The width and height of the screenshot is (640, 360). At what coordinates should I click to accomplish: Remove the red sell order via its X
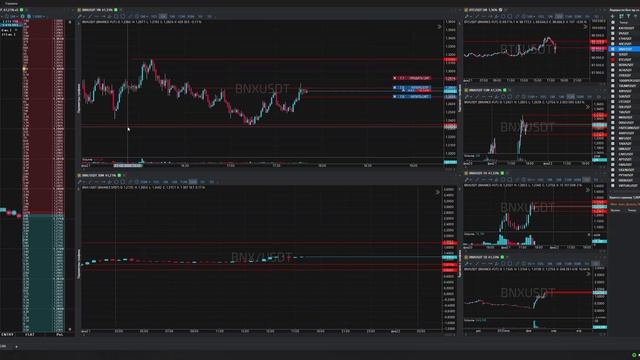point(395,78)
